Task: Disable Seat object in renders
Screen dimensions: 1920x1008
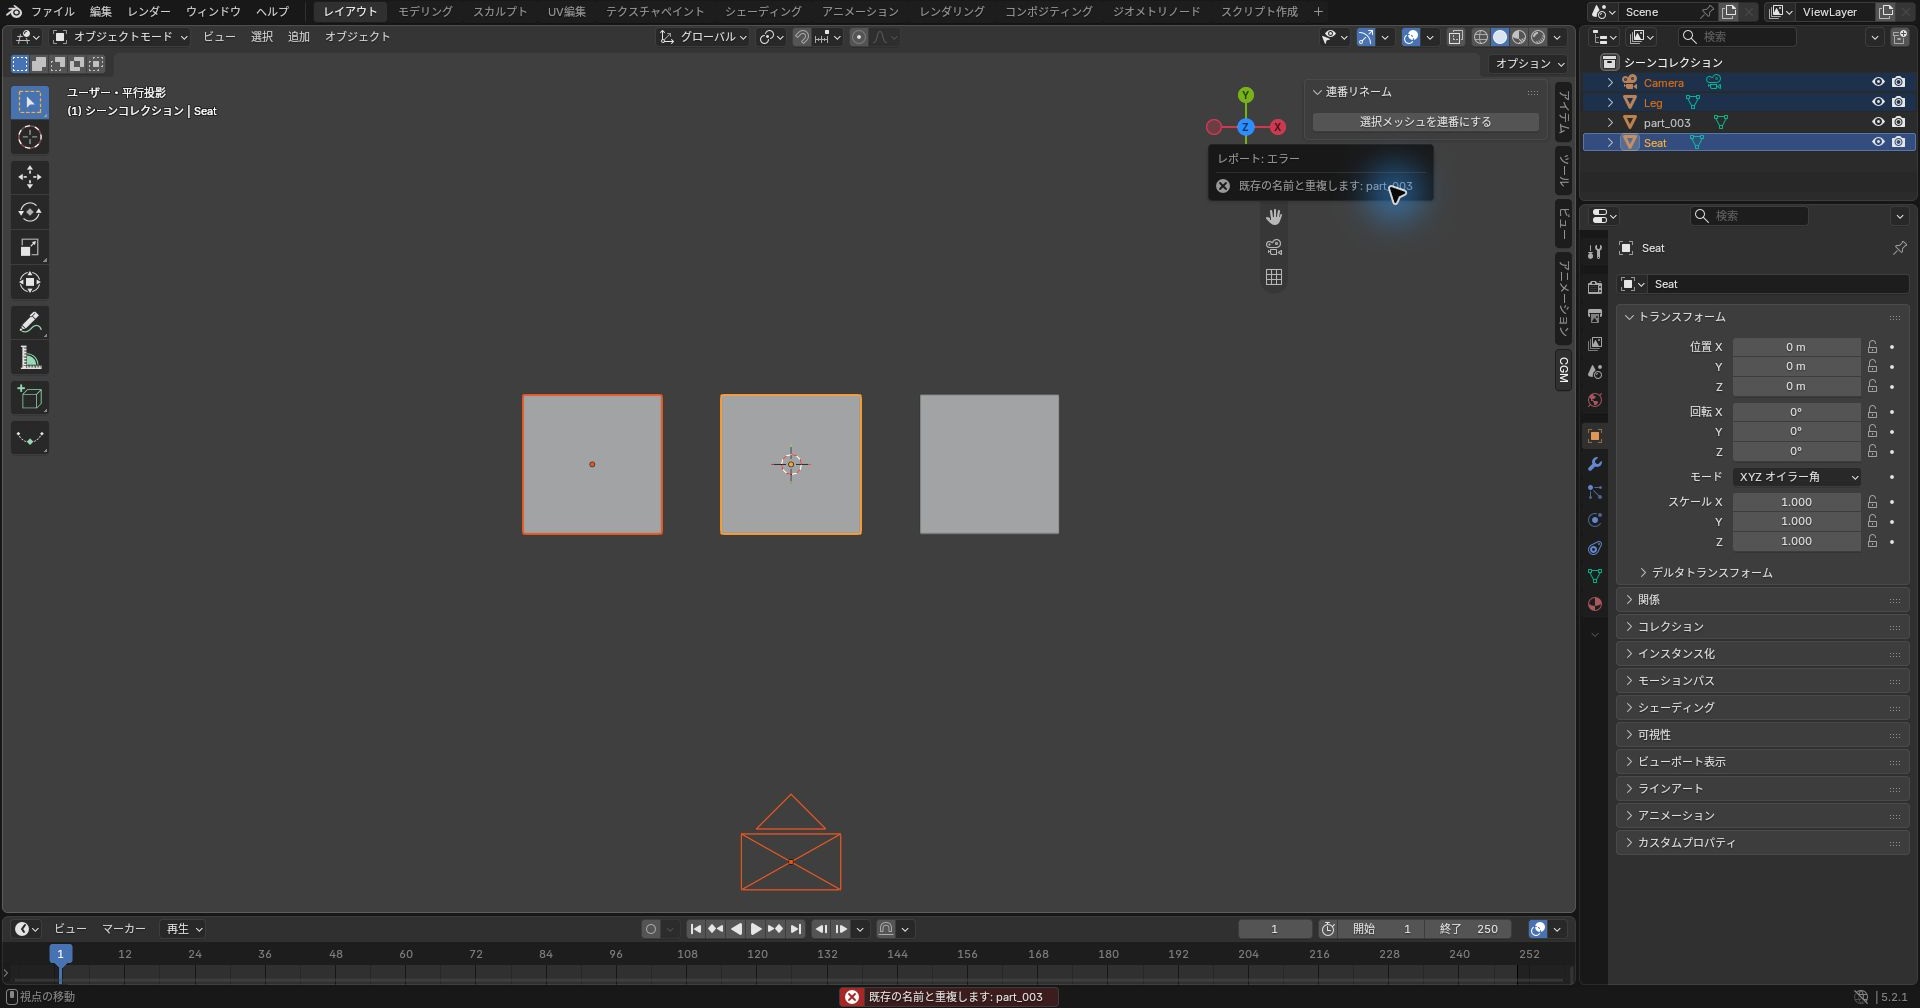Action: pyautogui.click(x=1899, y=143)
